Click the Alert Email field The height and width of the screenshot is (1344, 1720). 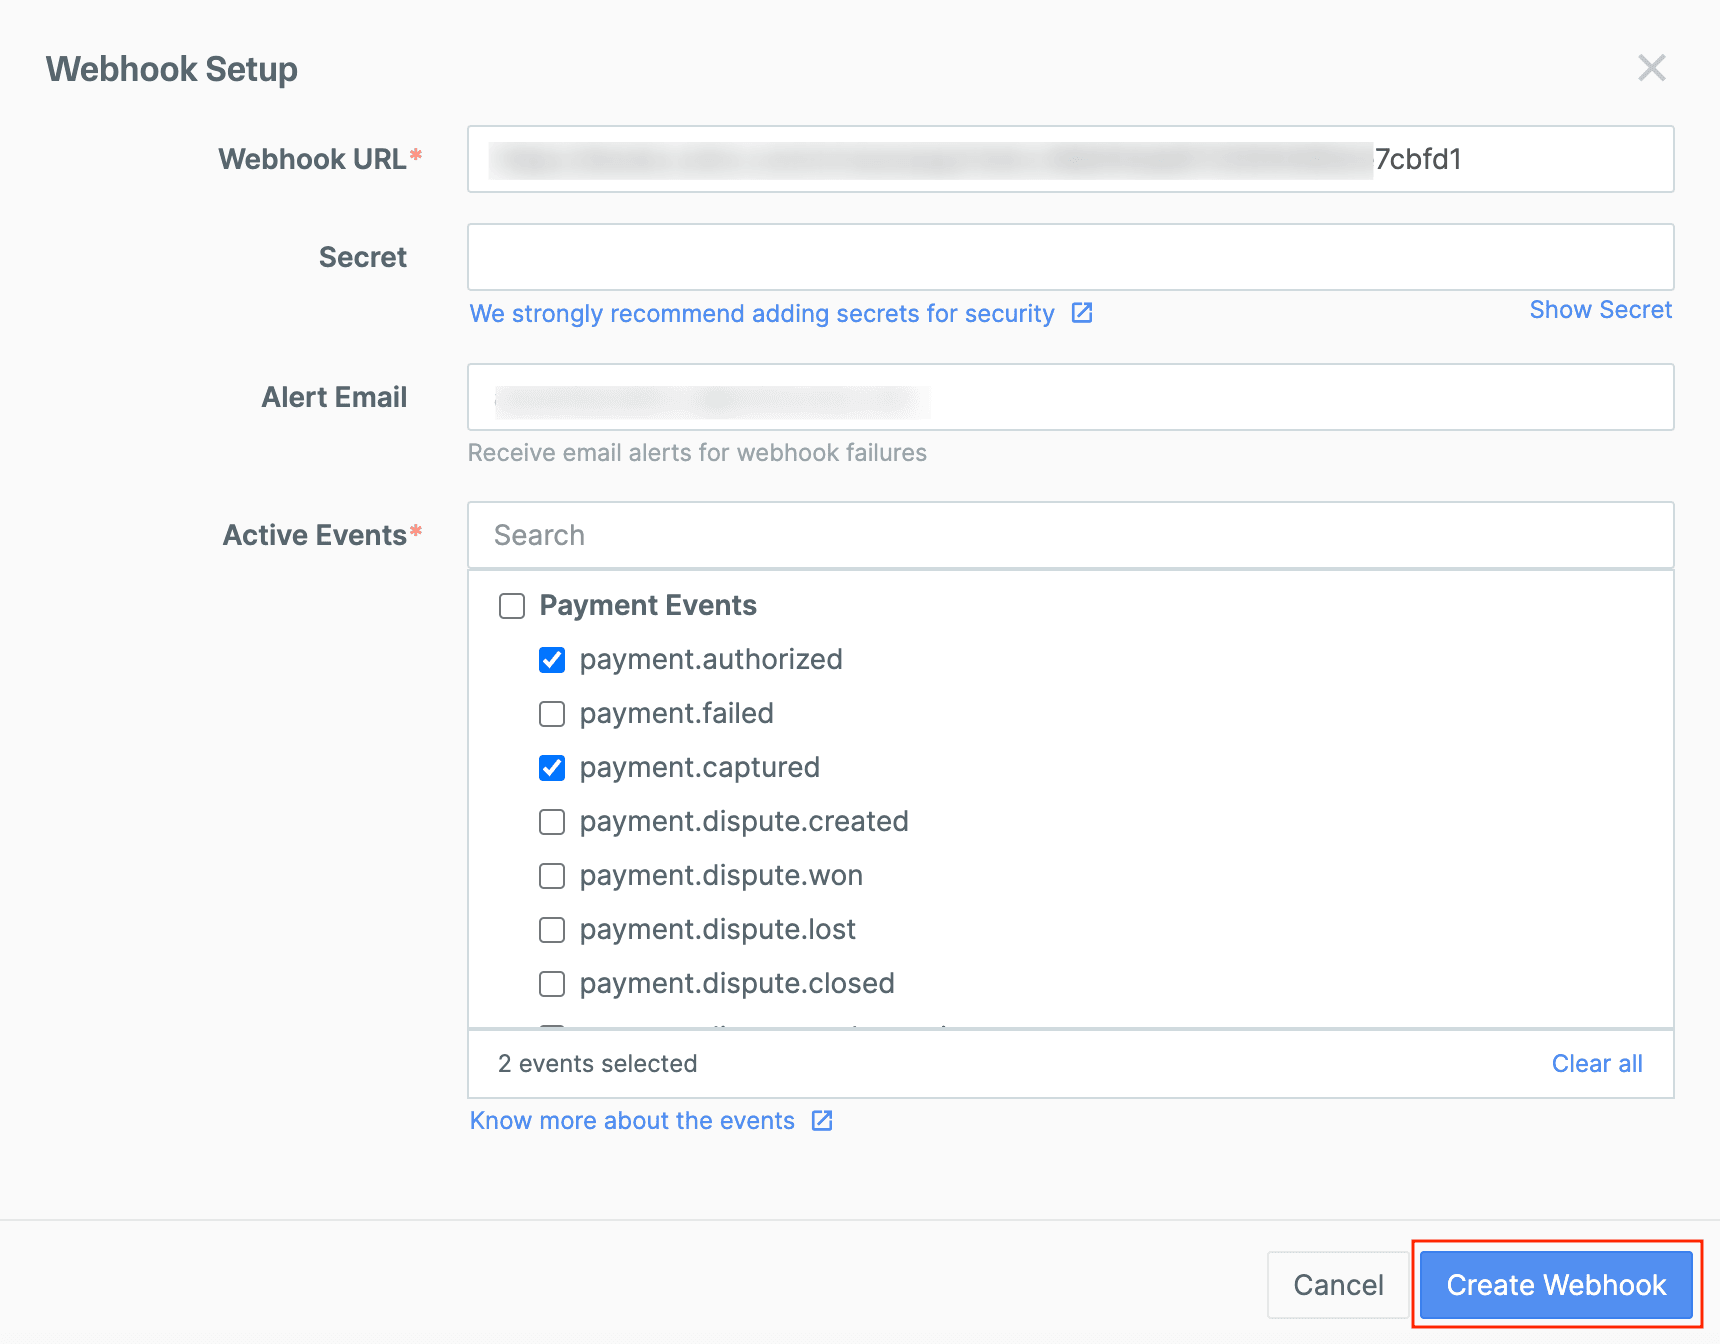click(1070, 397)
